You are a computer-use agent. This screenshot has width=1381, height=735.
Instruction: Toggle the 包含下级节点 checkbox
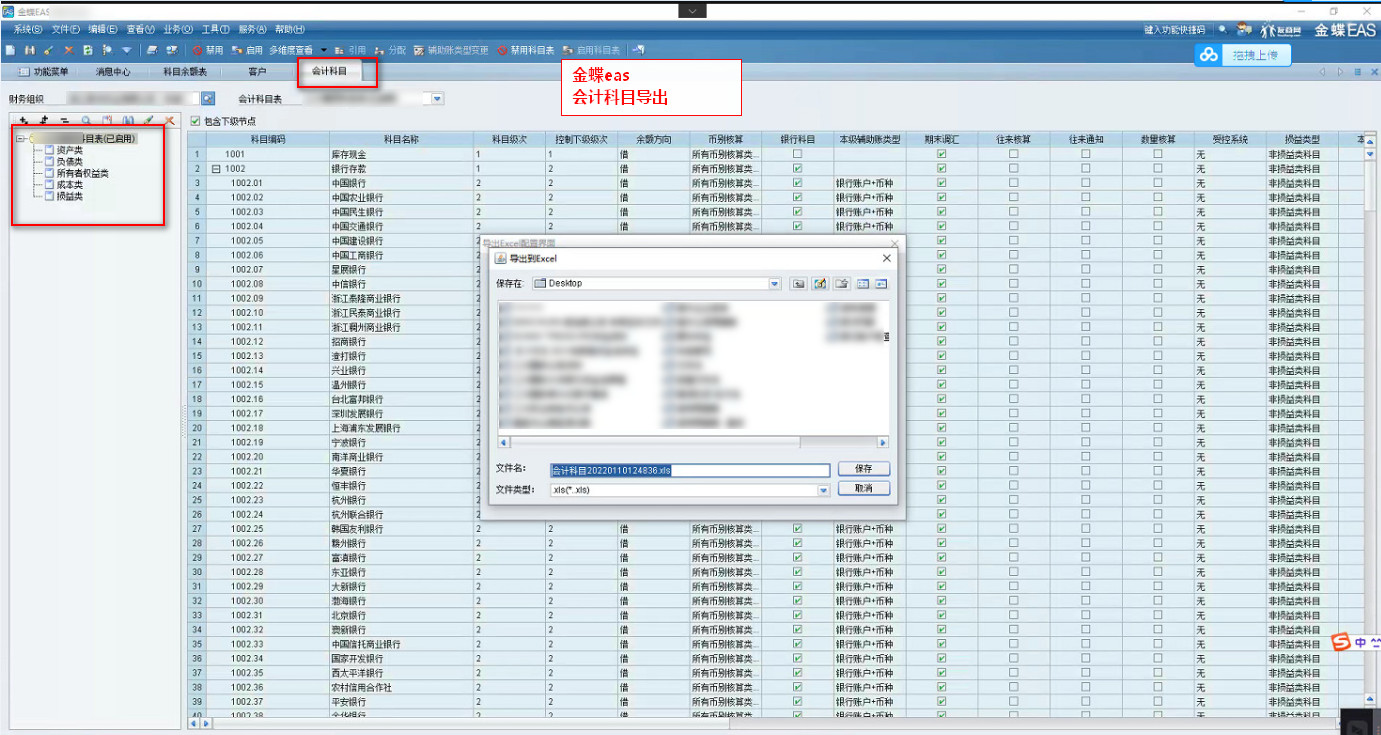coord(196,121)
